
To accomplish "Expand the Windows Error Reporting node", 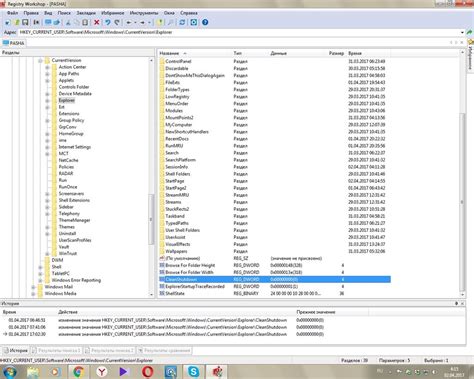I will (40, 281).
